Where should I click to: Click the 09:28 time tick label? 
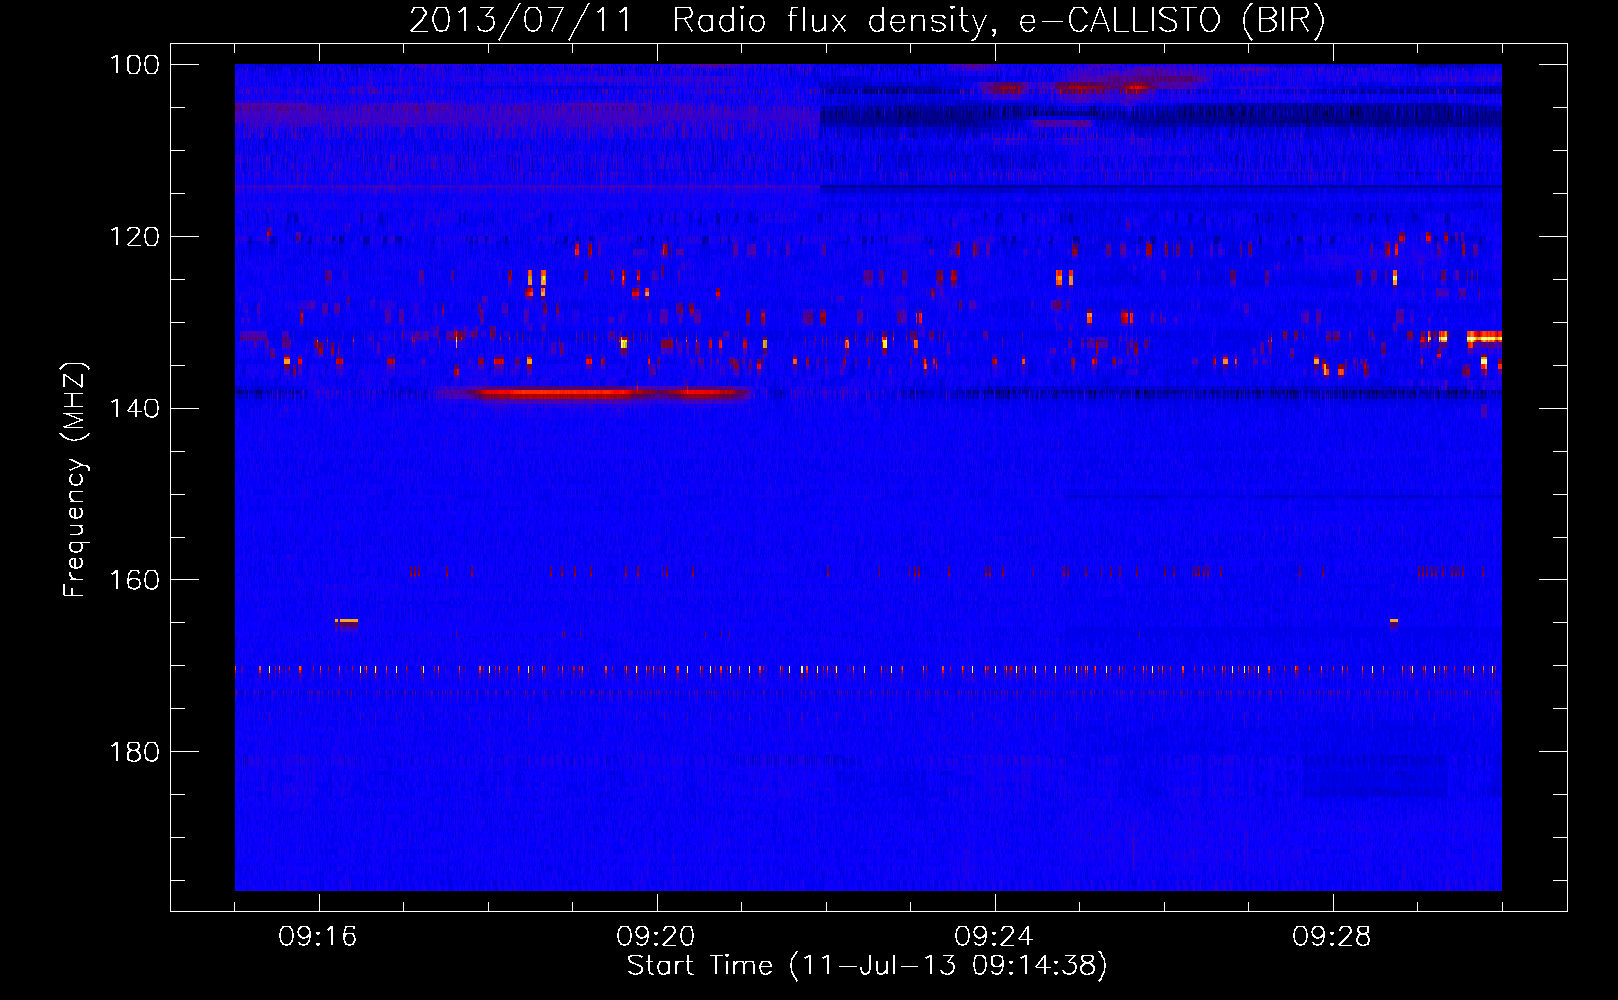click(x=1332, y=937)
